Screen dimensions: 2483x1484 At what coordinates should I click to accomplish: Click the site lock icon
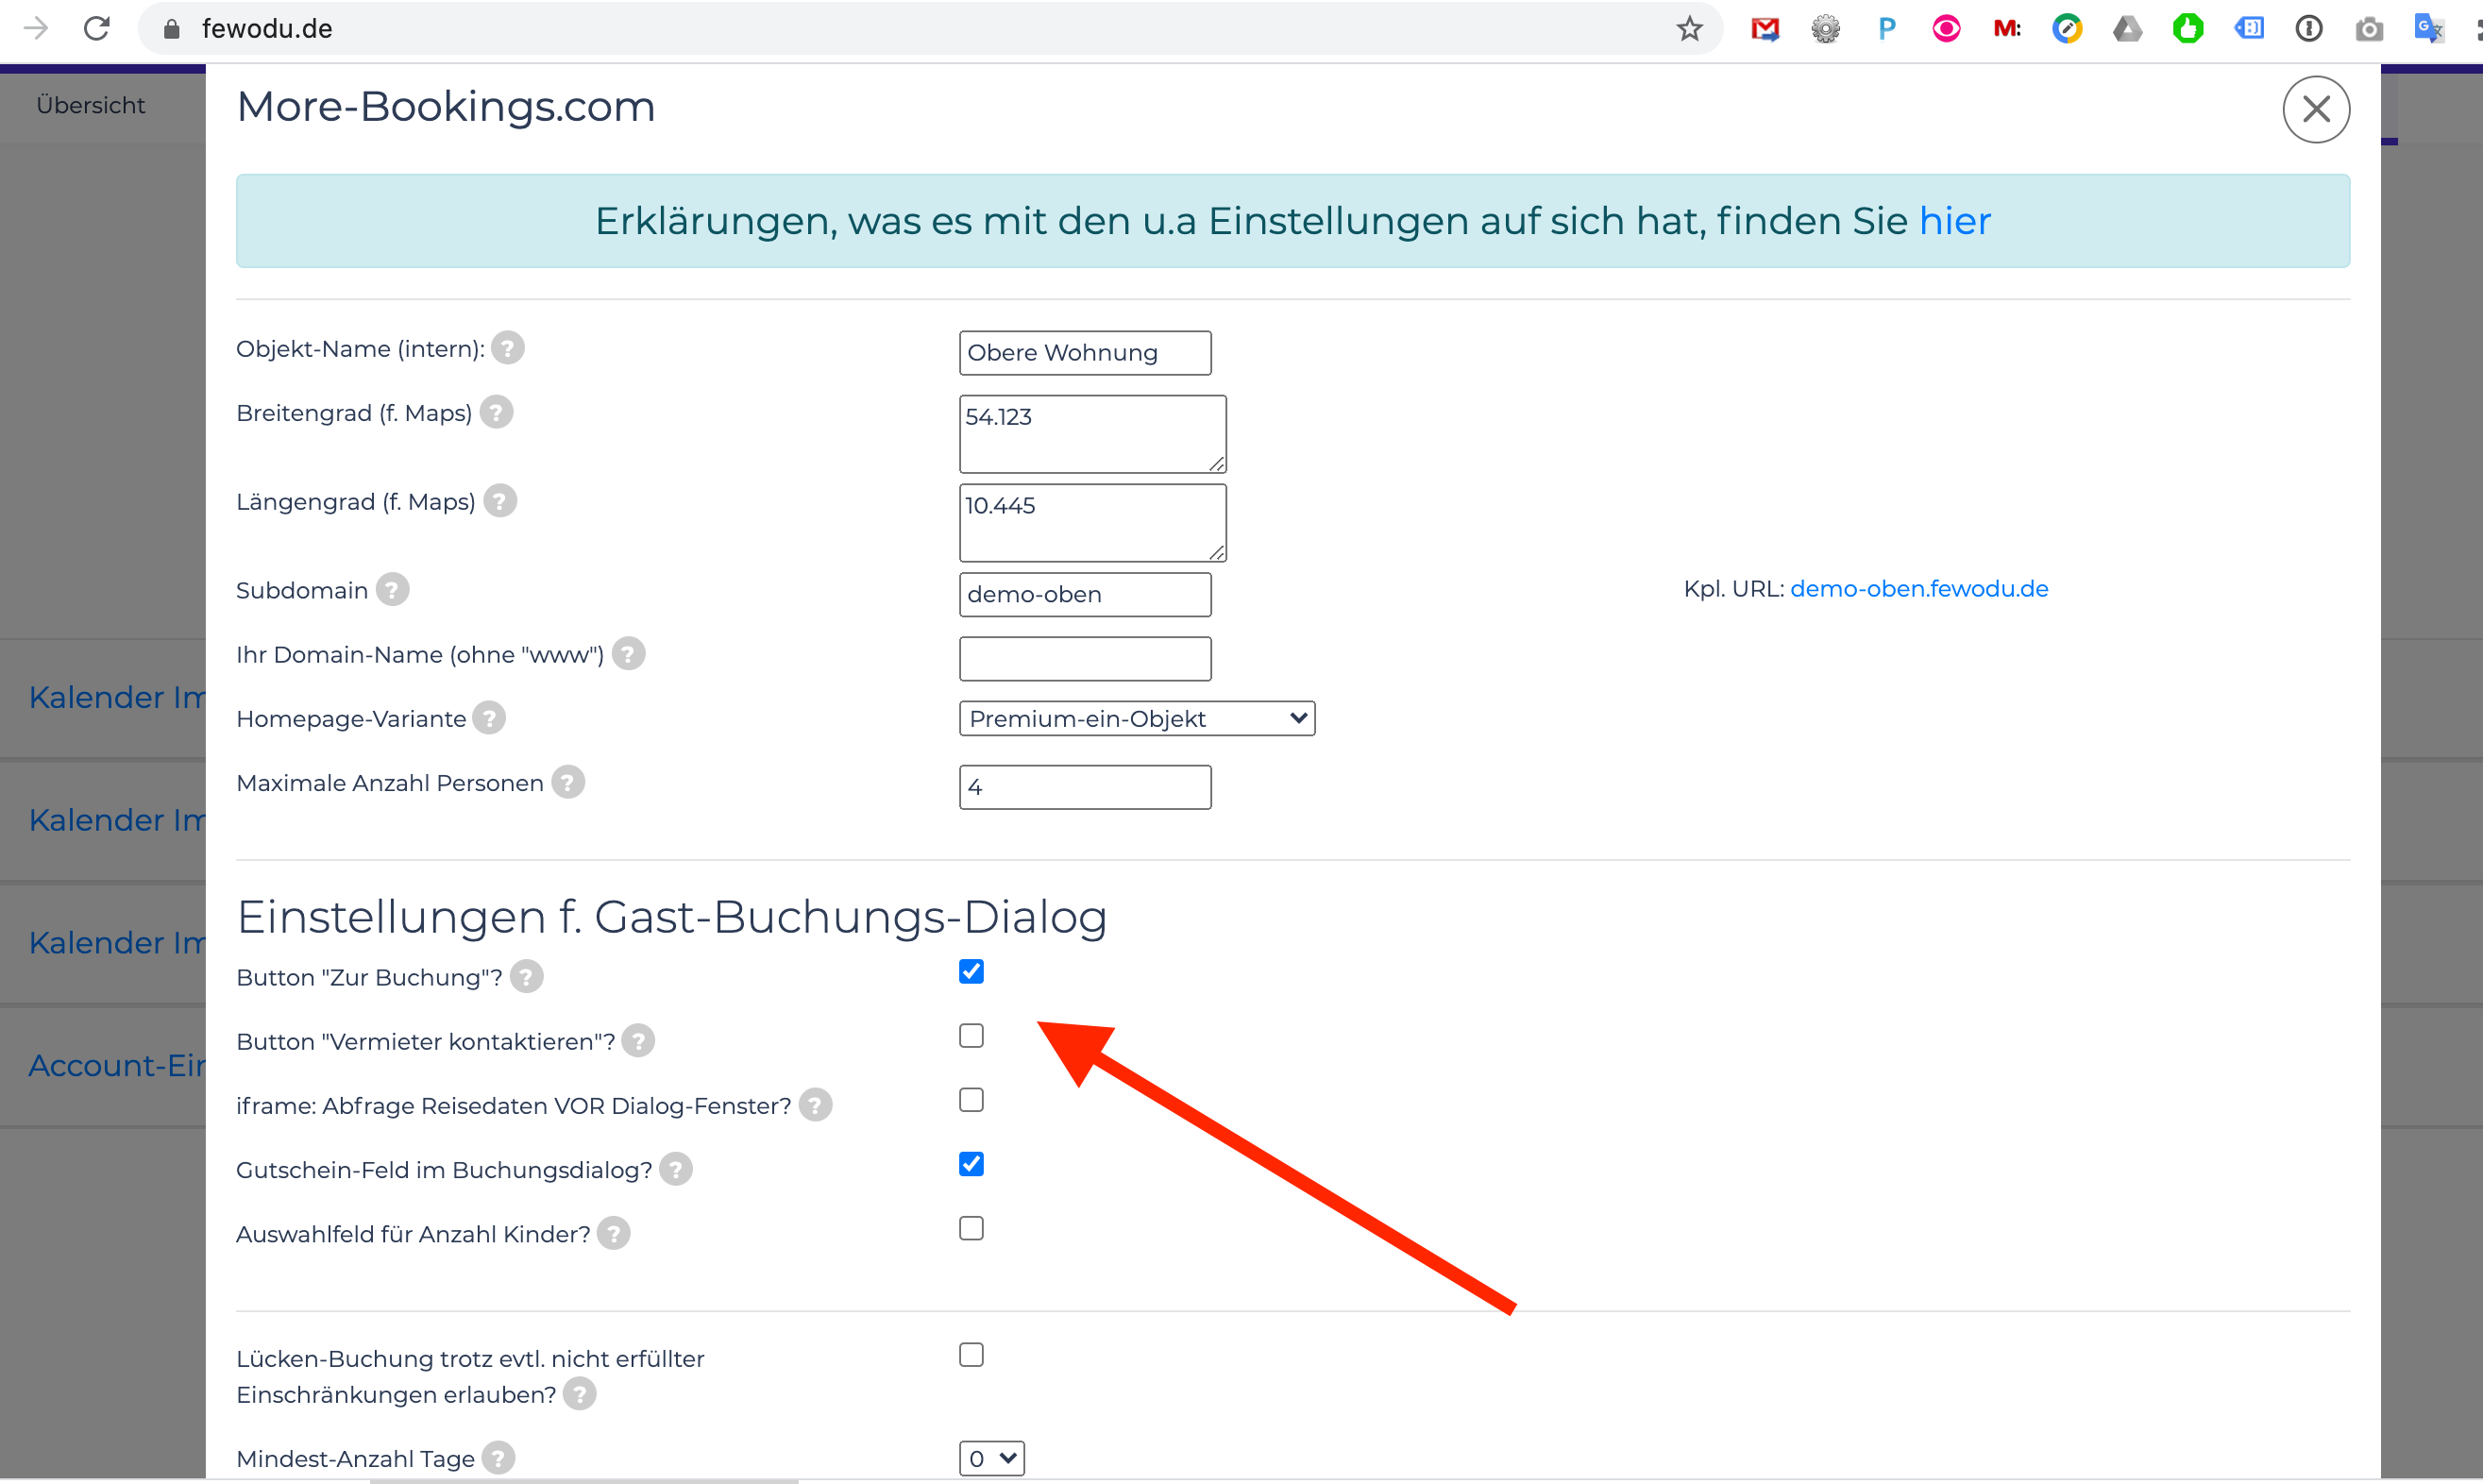171,29
